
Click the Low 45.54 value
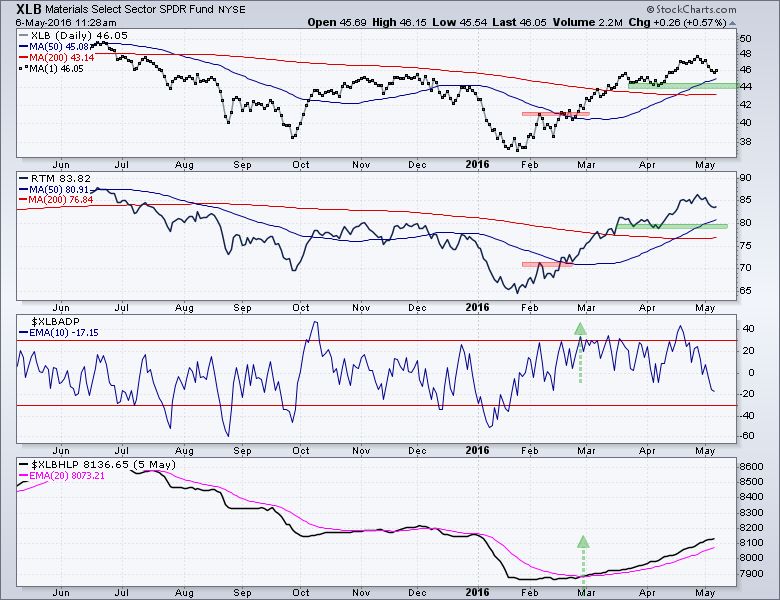click(460, 22)
